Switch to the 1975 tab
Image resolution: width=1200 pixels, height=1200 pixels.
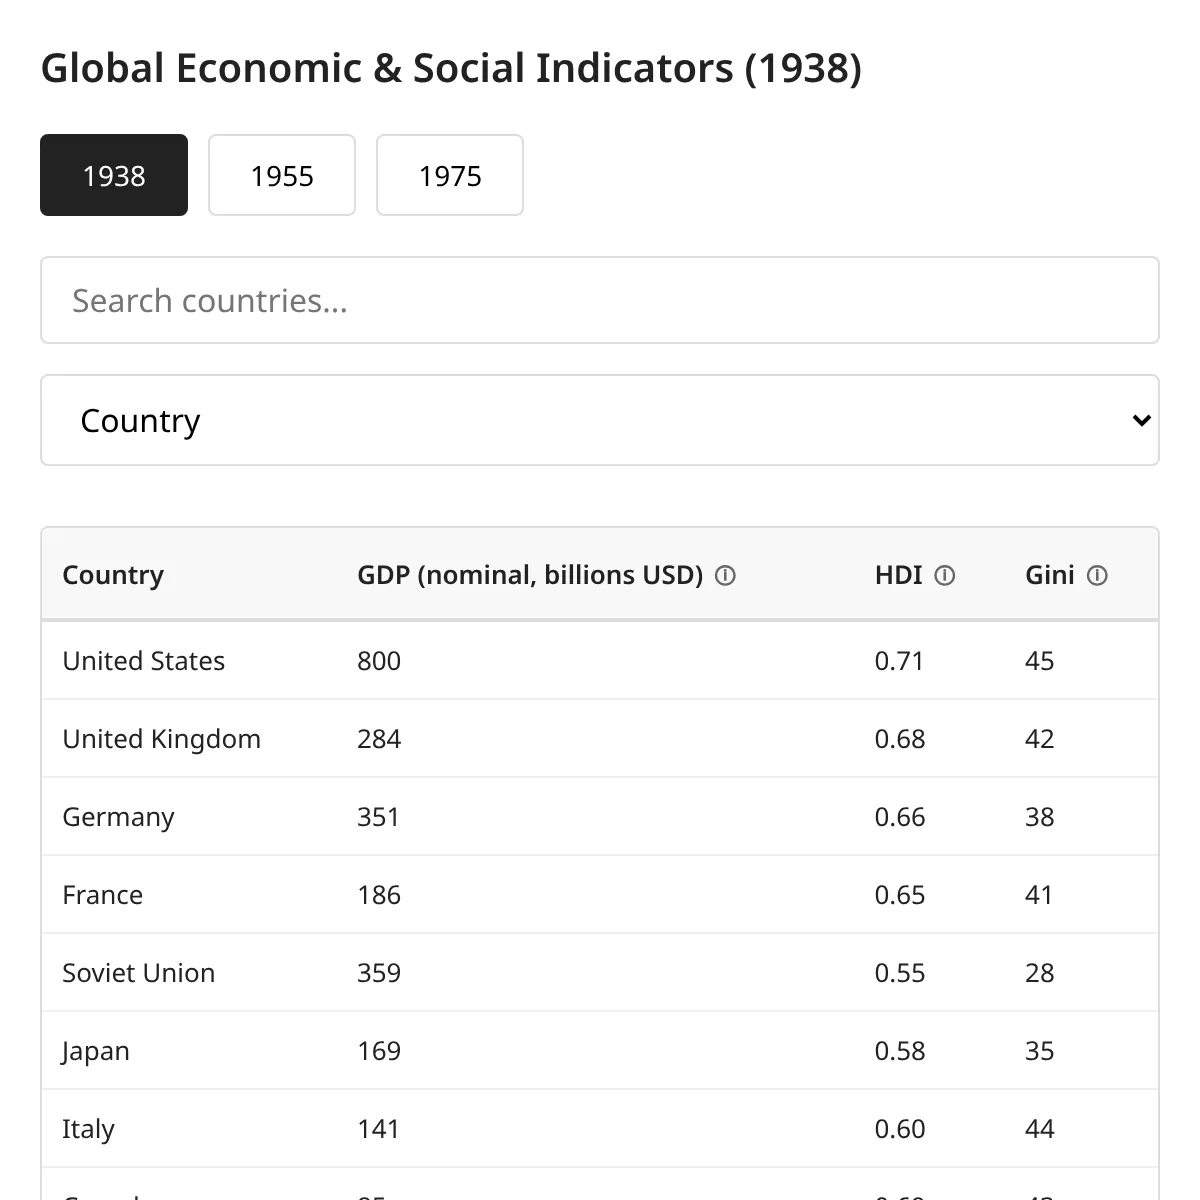[x=450, y=175]
